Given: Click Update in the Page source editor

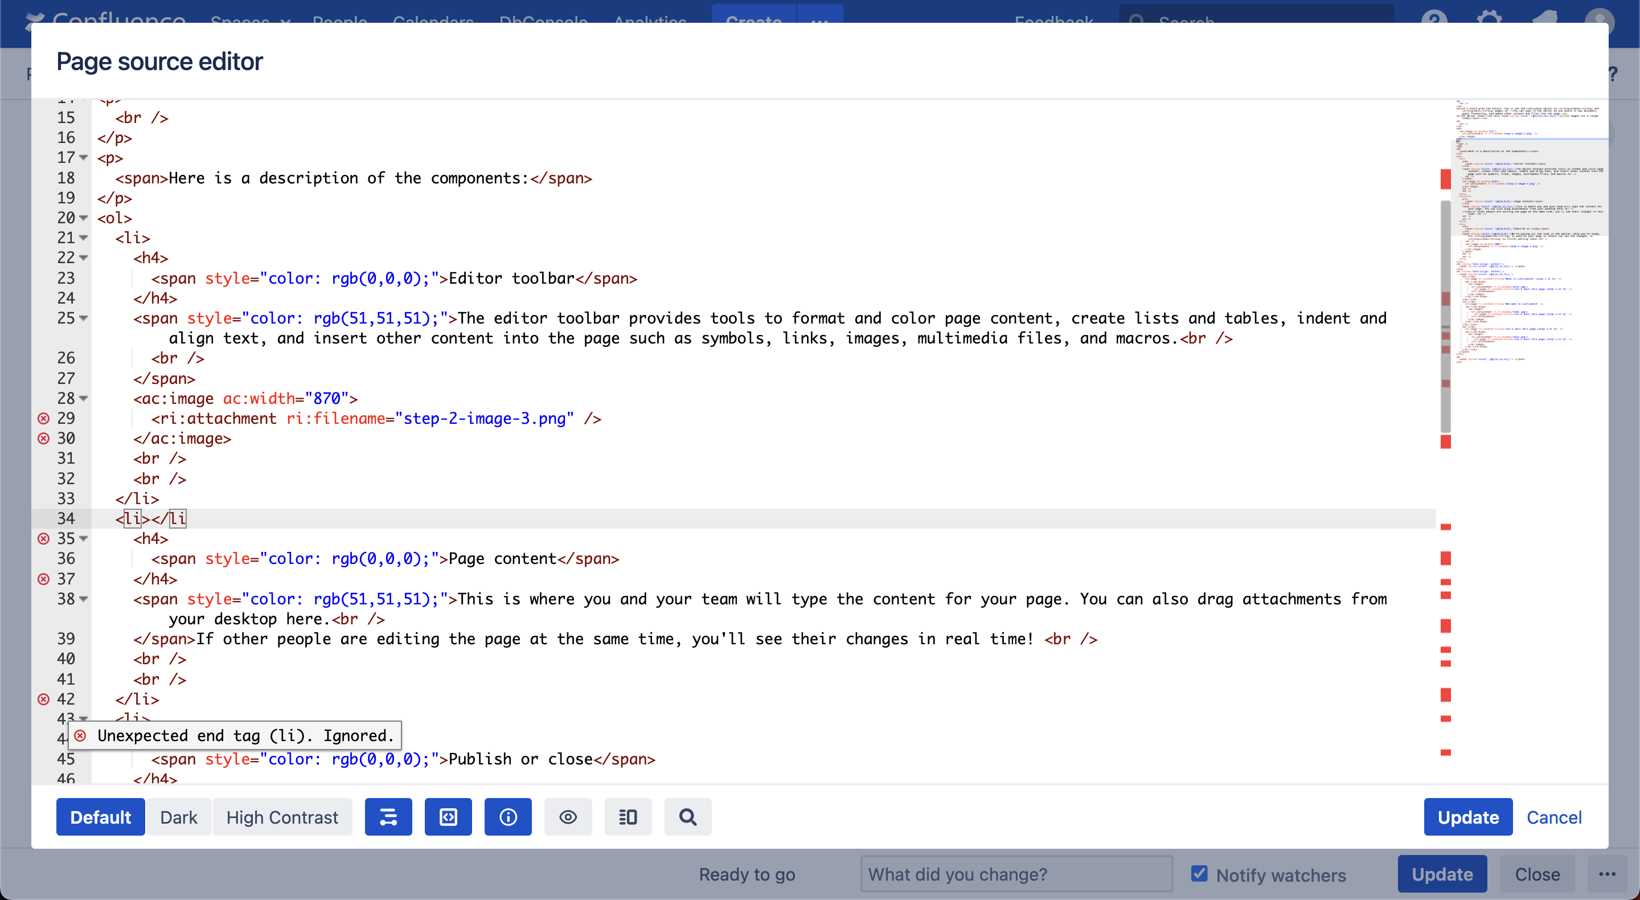Looking at the screenshot, I should pos(1467,817).
